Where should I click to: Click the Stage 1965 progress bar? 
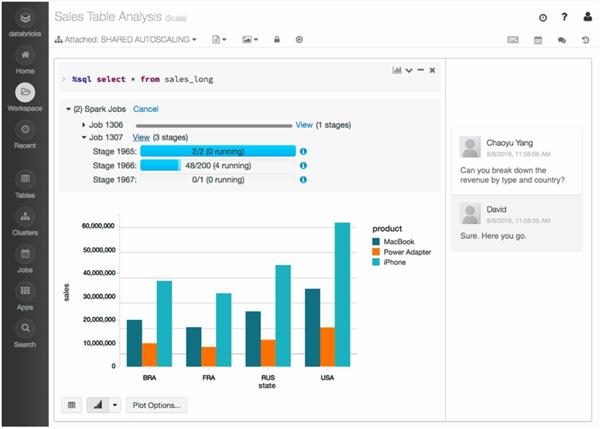tap(218, 151)
